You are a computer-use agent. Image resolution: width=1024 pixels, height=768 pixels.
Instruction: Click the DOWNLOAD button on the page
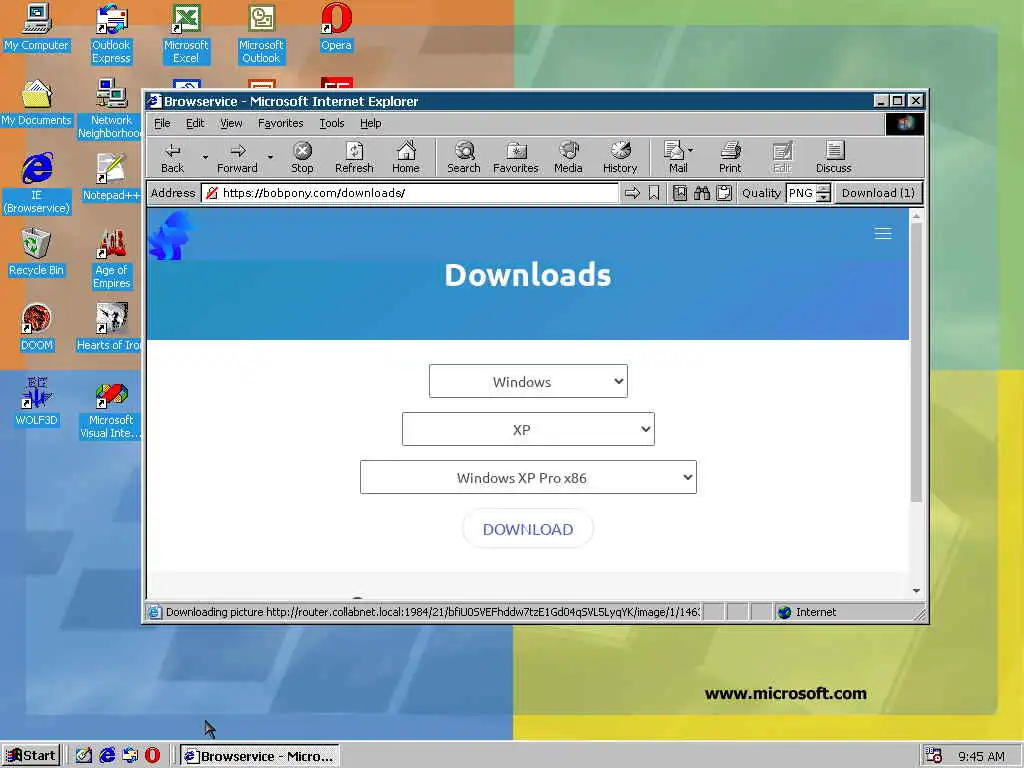point(528,529)
